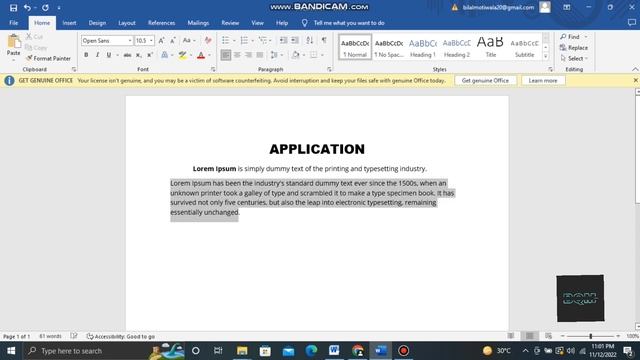Open the Change Case dropdown
This screenshot has width=640, height=360.
189,40
